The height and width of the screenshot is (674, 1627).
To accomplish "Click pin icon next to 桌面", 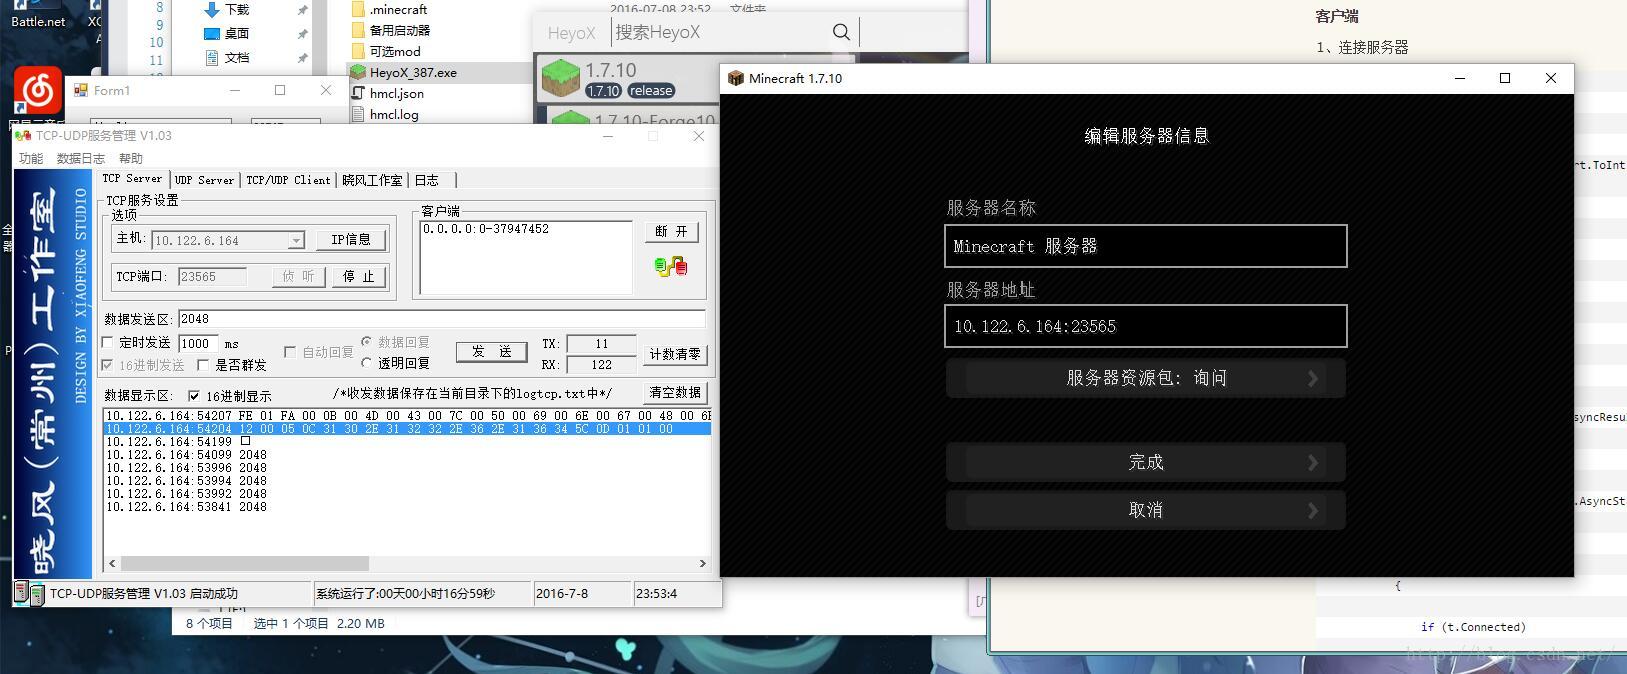I will click(x=303, y=33).
